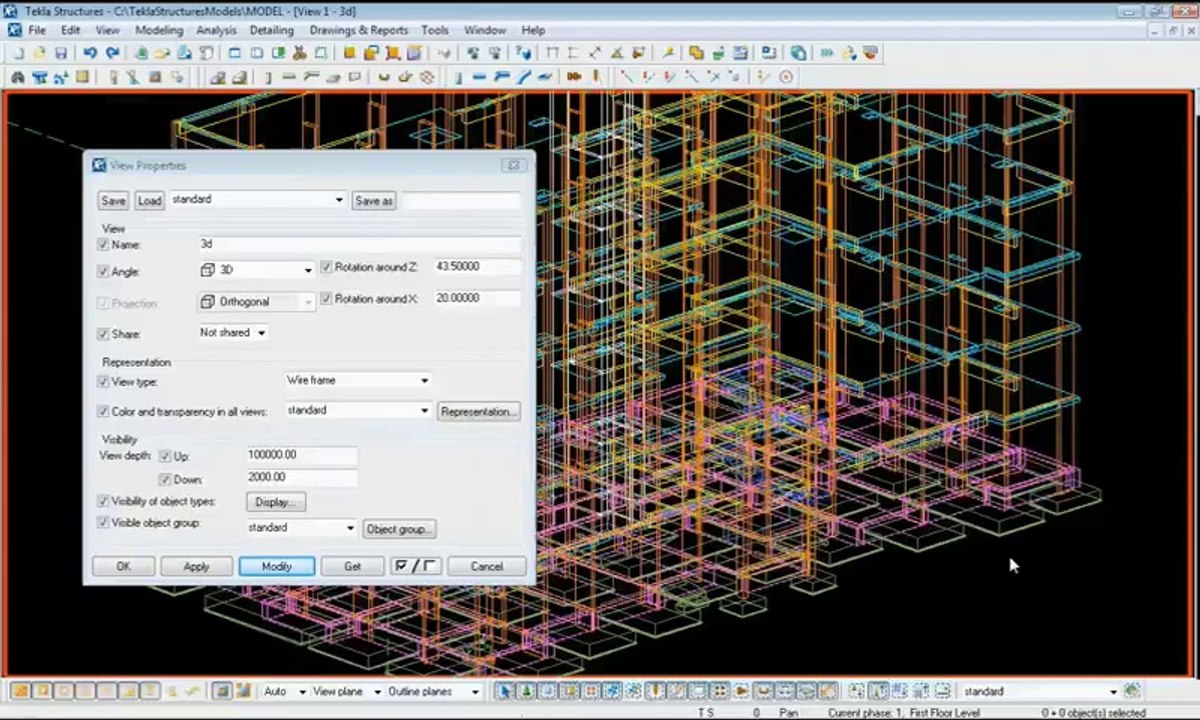Open the Drawings & Reports menu
Image resolution: width=1200 pixels, height=720 pixels.
(358, 30)
